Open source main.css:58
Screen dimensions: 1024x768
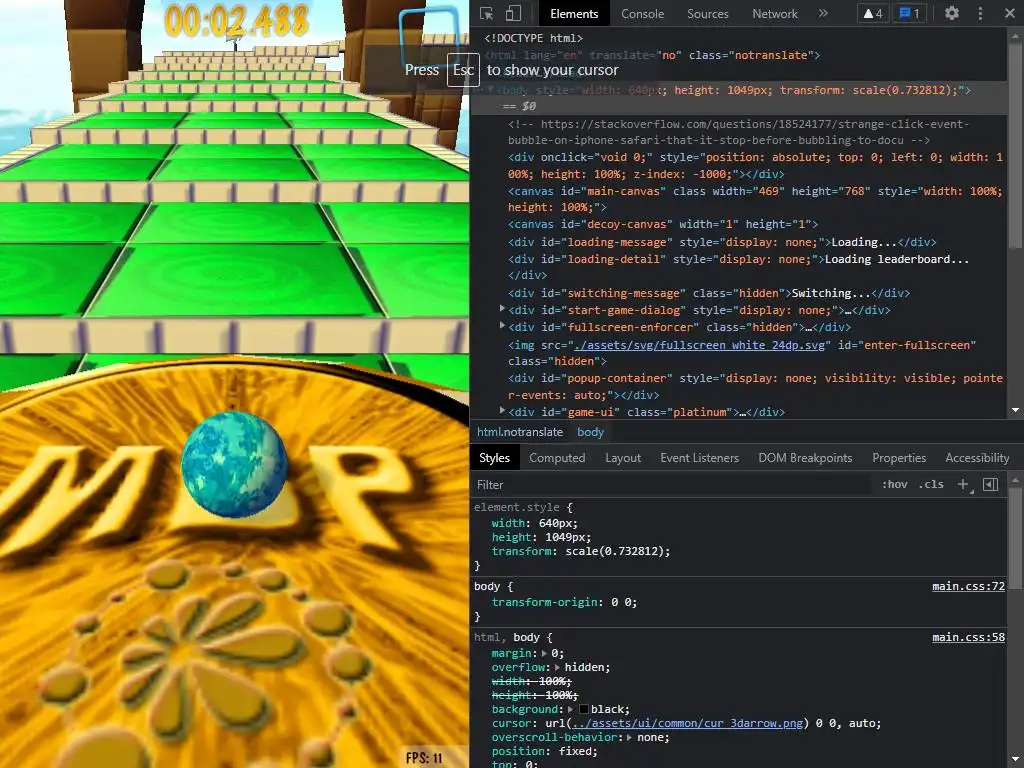point(968,637)
